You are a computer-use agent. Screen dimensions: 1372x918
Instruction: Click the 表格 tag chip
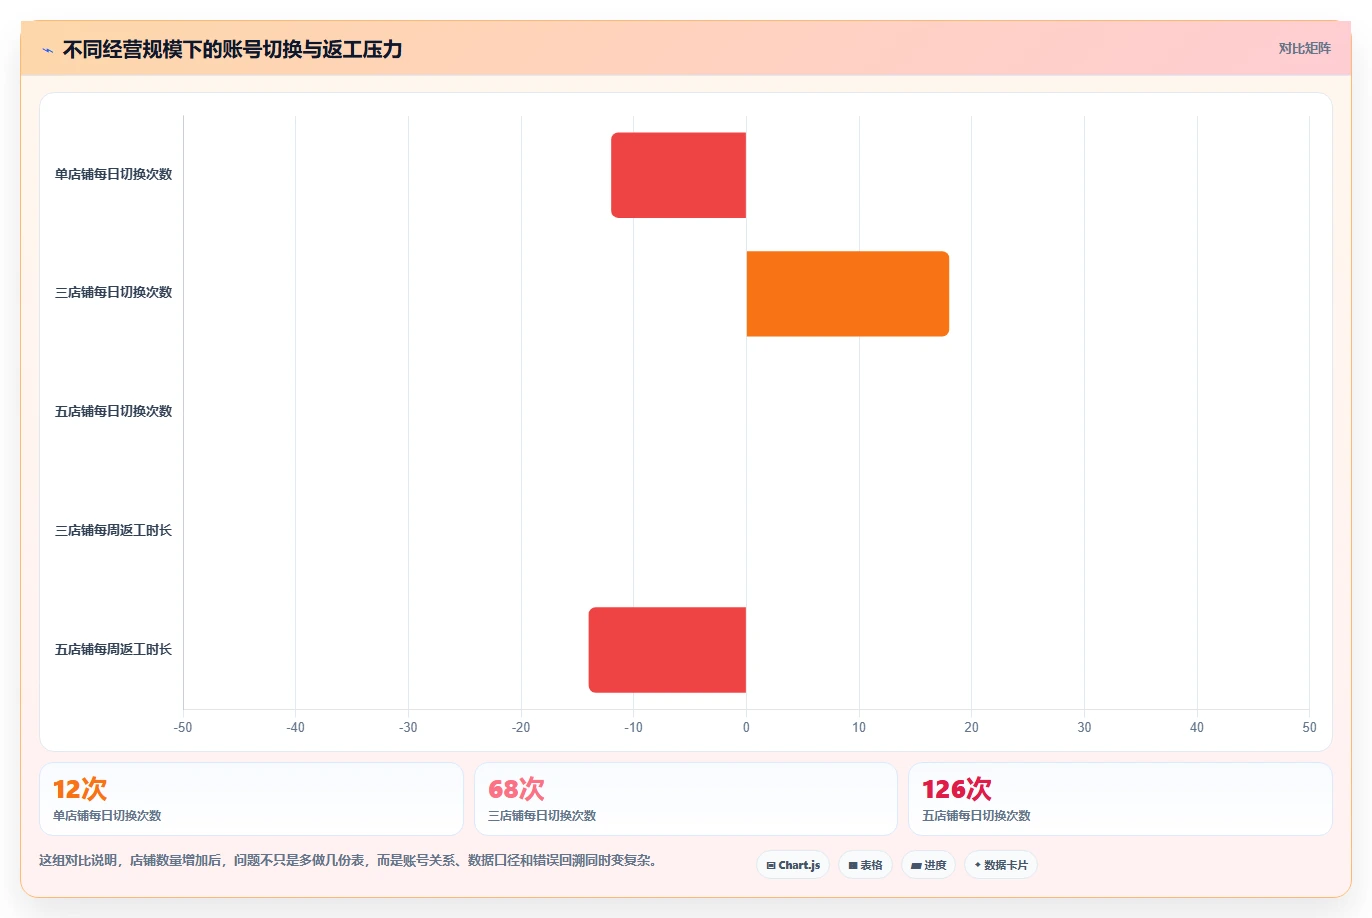(x=865, y=865)
